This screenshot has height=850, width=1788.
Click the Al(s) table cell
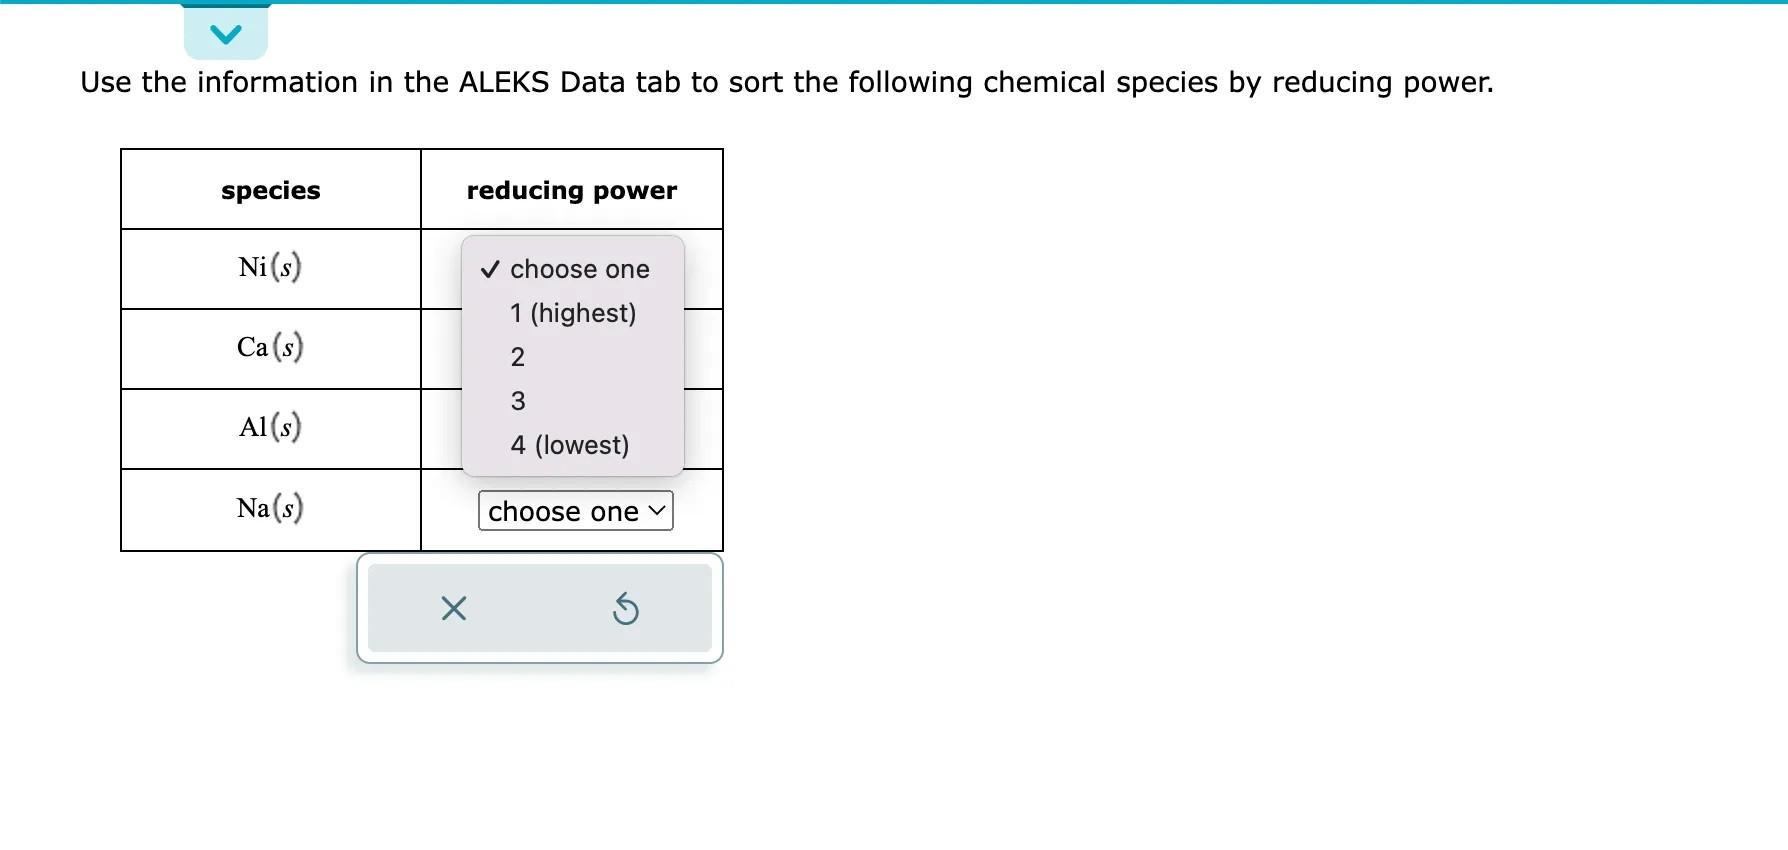tap(270, 428)
